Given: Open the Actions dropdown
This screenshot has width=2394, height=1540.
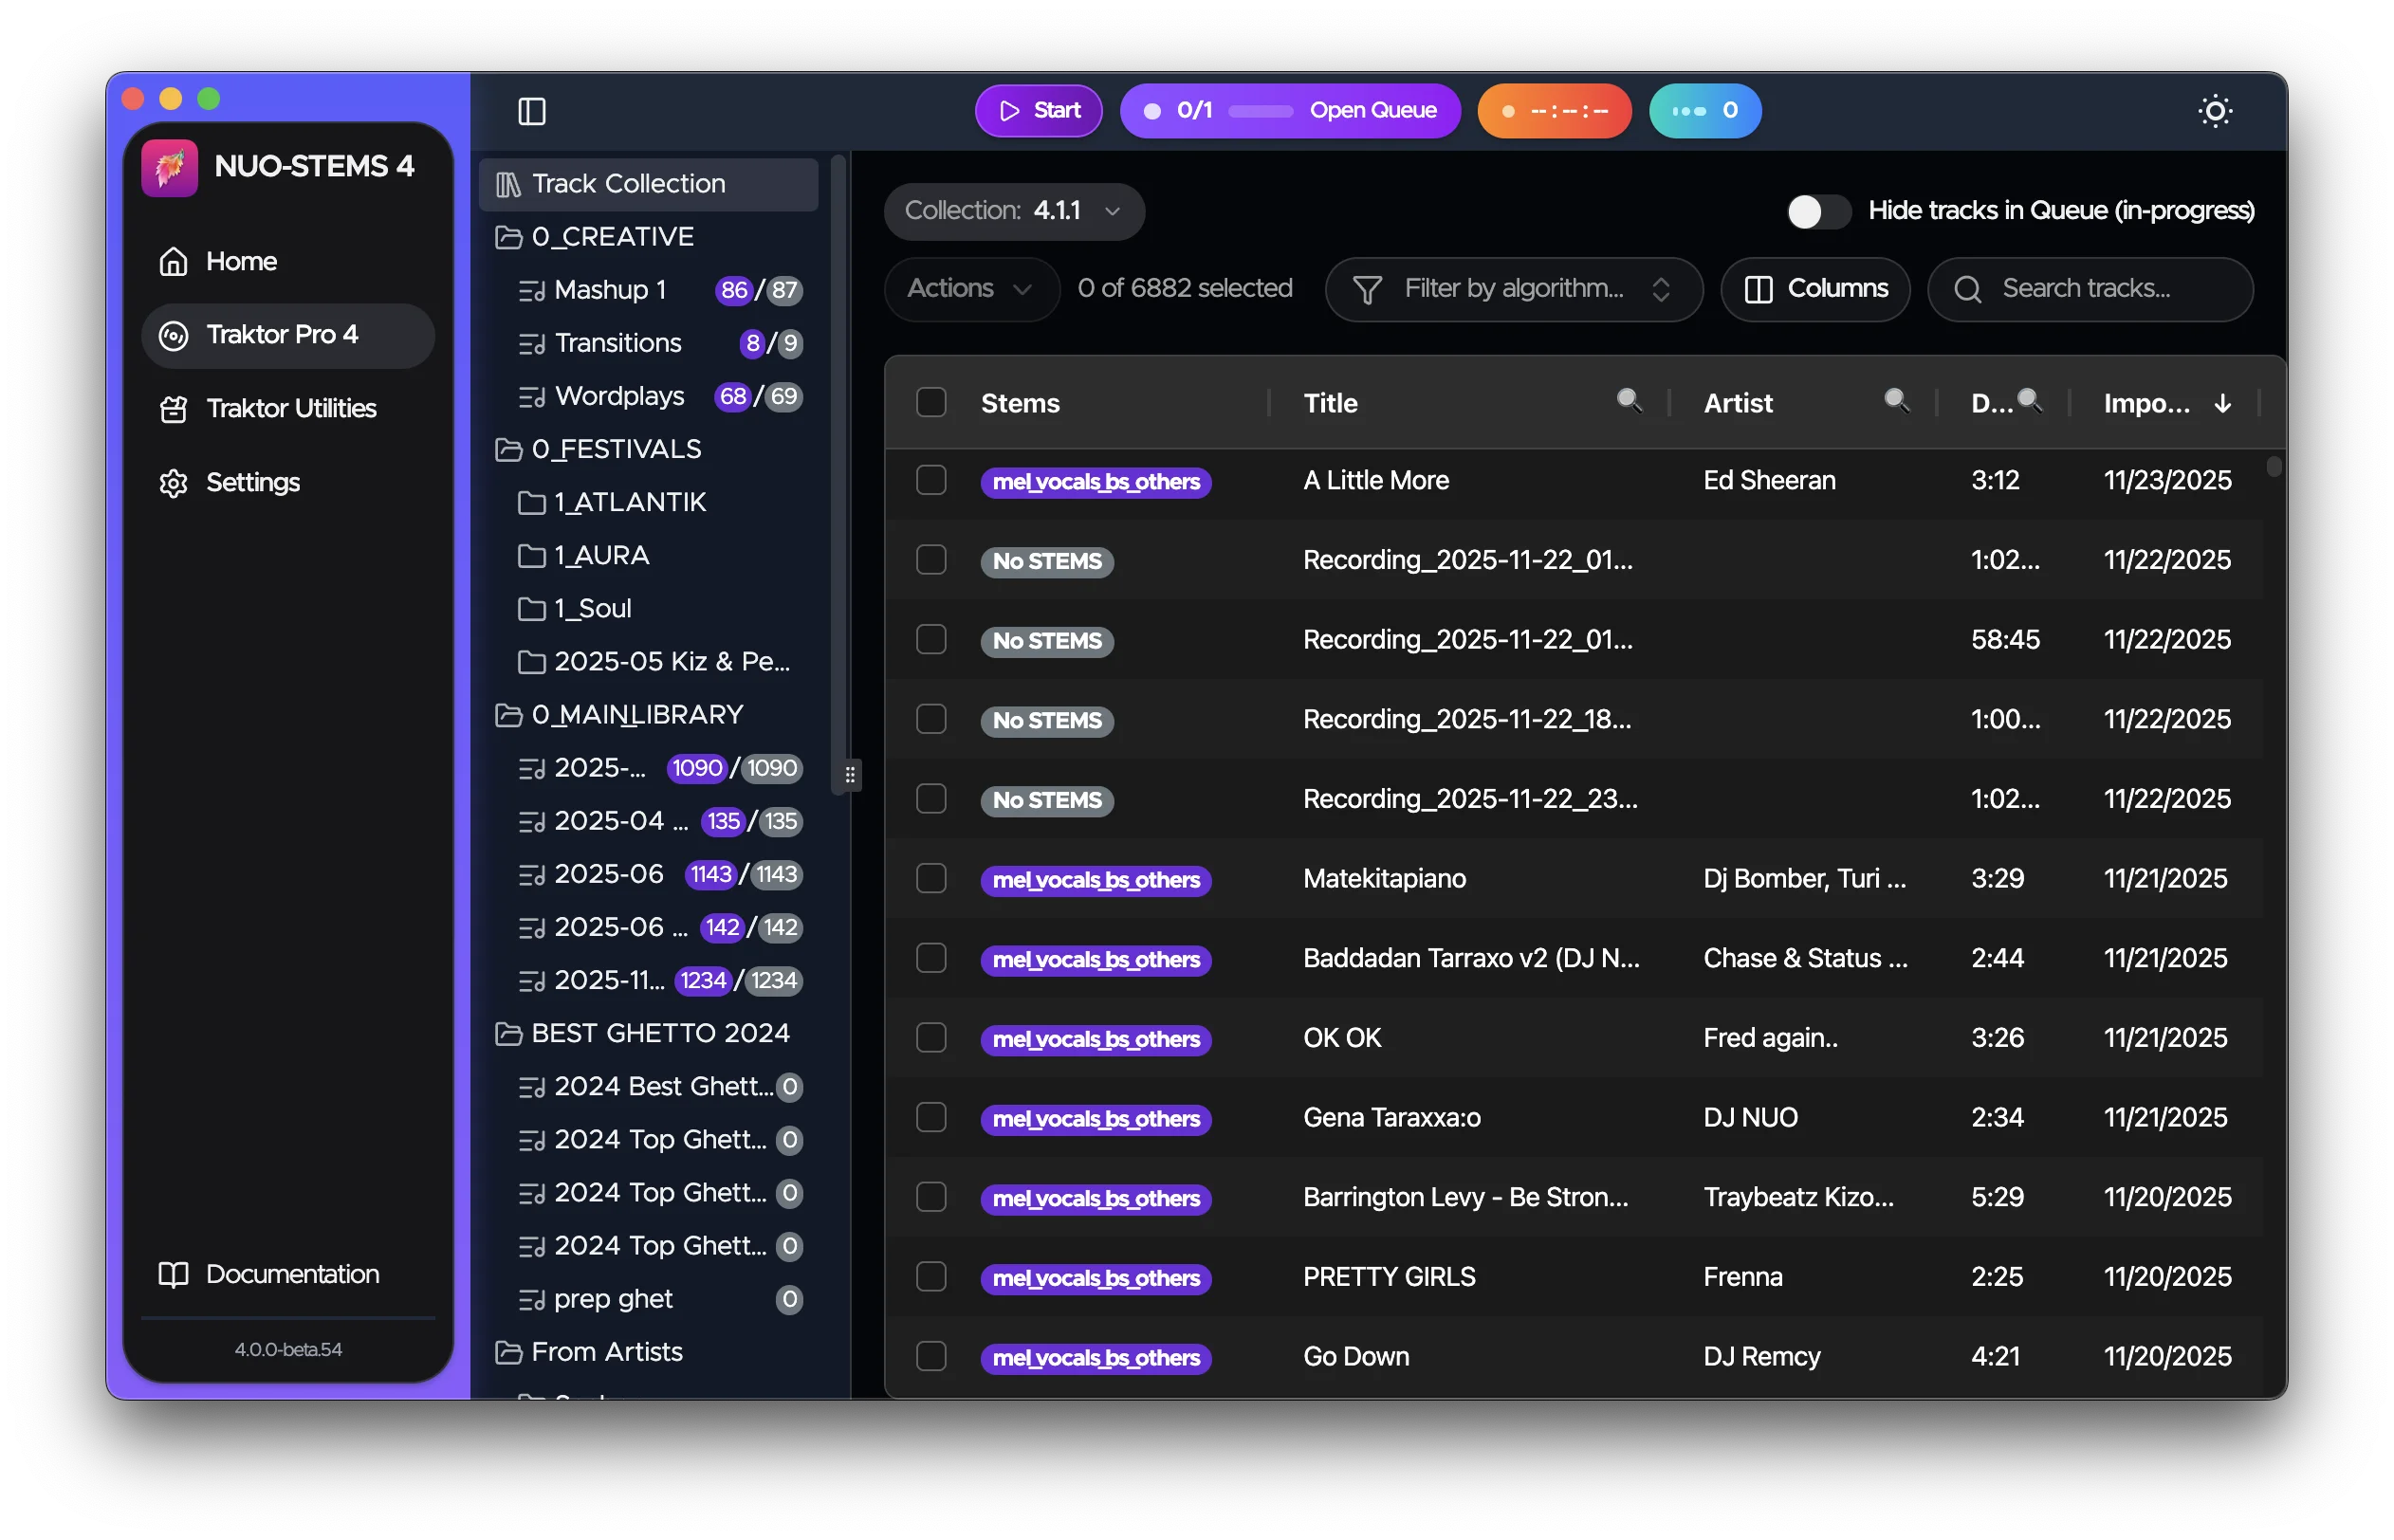Looking at the screenshot, I should (969, 289).
